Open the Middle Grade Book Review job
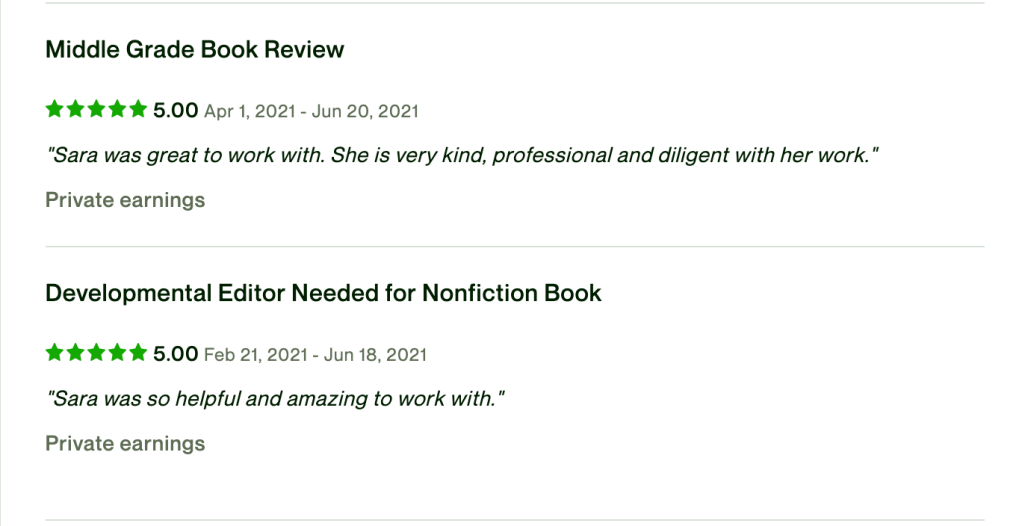The image size is (1022, 526). pos(195,50)
